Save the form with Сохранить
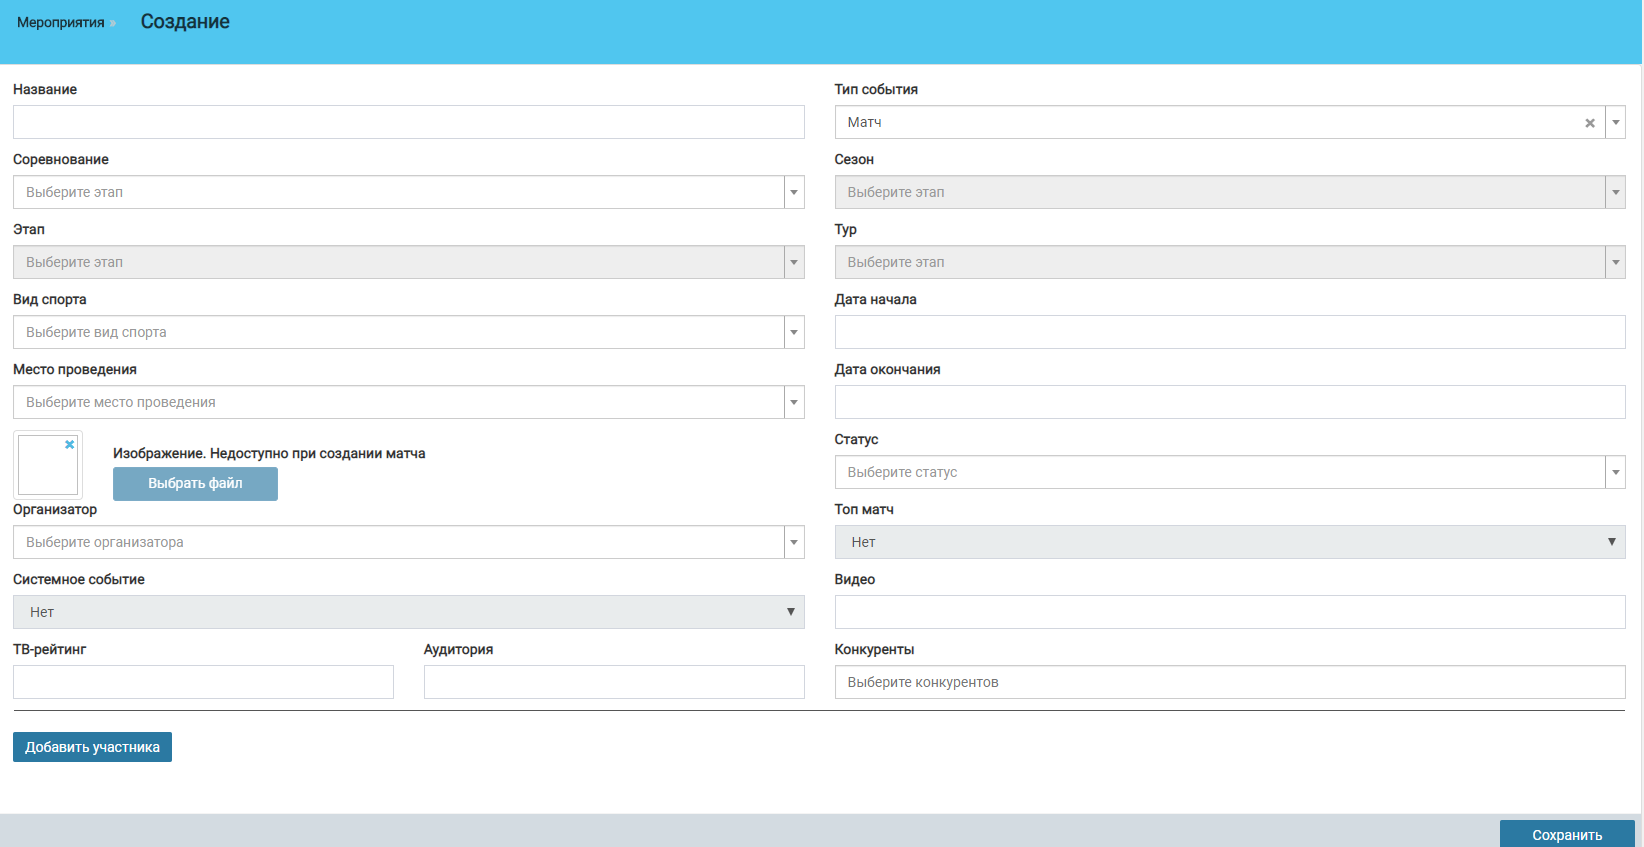This screenshot has width=1644, height=847. (1566, 834)
